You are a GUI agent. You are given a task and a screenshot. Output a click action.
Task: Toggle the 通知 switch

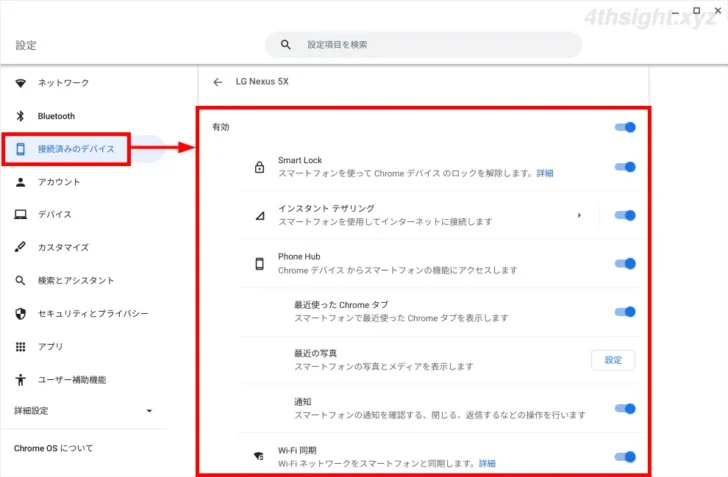[x=625, y=409]
